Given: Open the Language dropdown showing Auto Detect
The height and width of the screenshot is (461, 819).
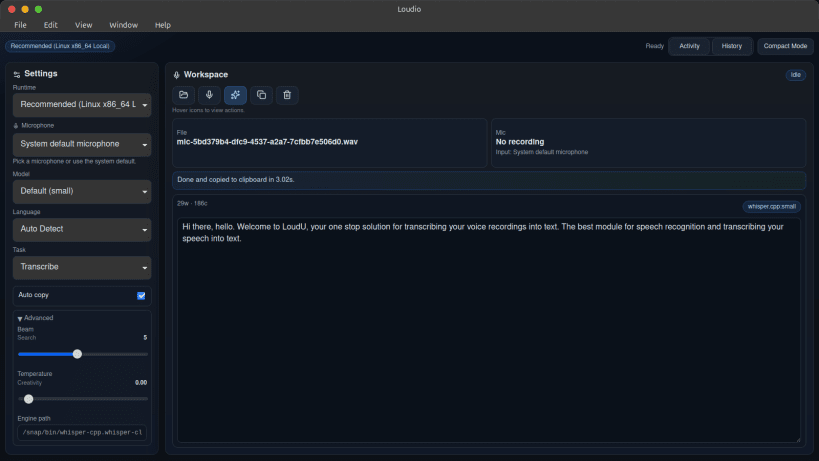Looking at the screenshot, I should (82, 229).
